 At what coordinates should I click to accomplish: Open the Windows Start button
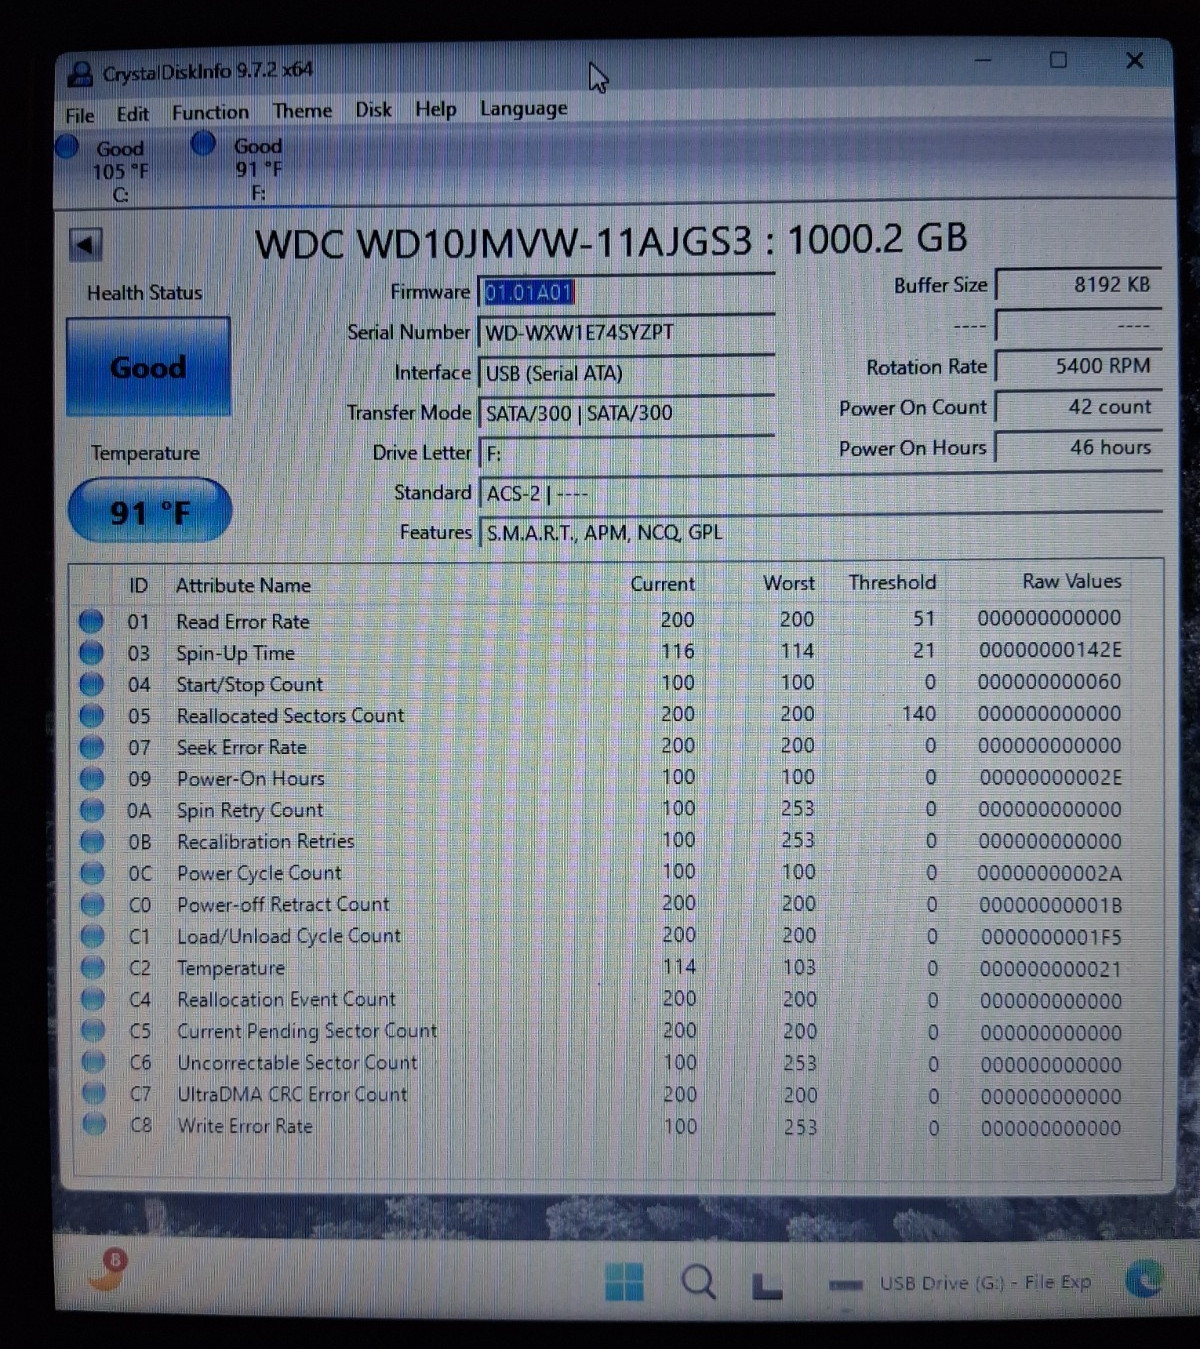[x=625, y=1282]
